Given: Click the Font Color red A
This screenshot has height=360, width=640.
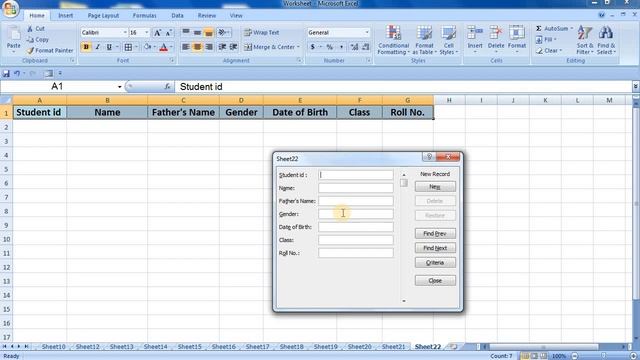Looking at the screenshot, I should click(164, 47).
